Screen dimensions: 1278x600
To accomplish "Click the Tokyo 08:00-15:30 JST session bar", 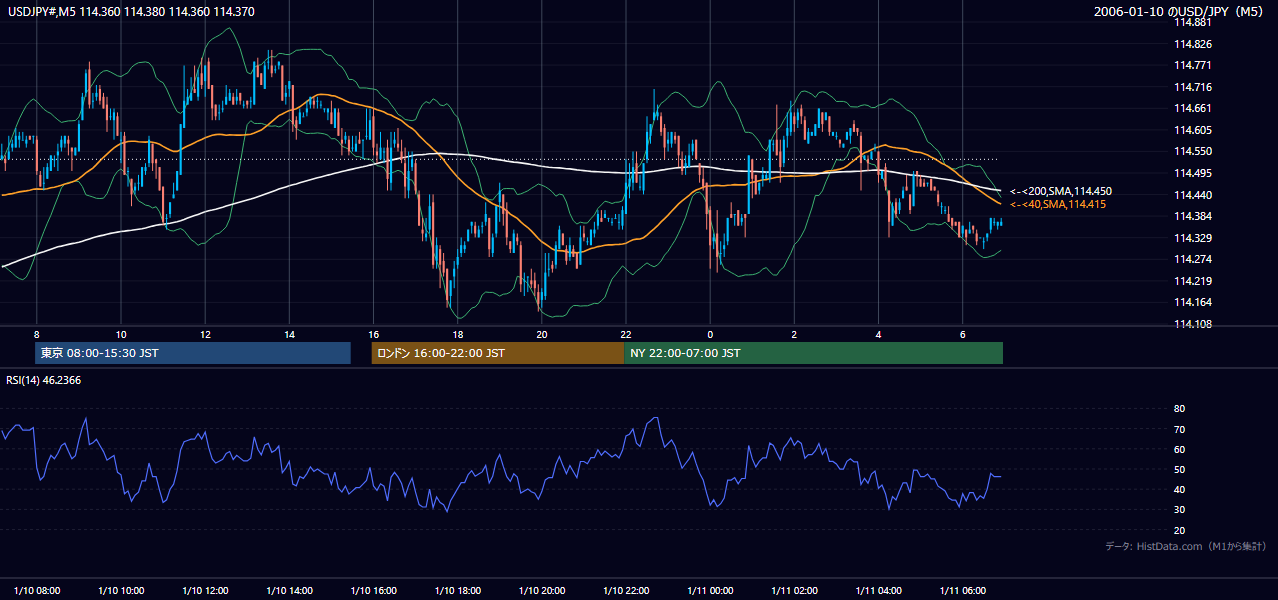I will (x=193, y=353).
